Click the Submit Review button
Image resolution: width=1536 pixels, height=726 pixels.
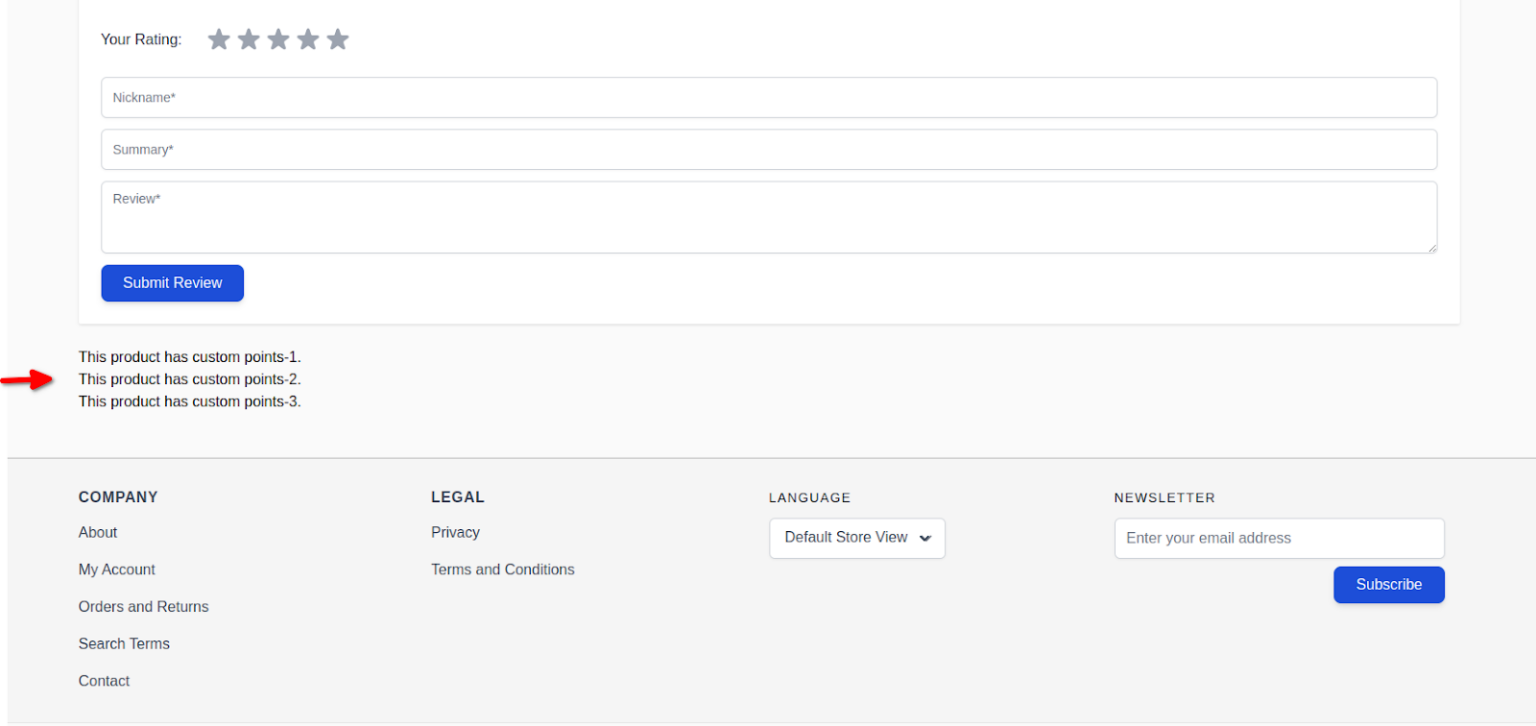[172, 283]
